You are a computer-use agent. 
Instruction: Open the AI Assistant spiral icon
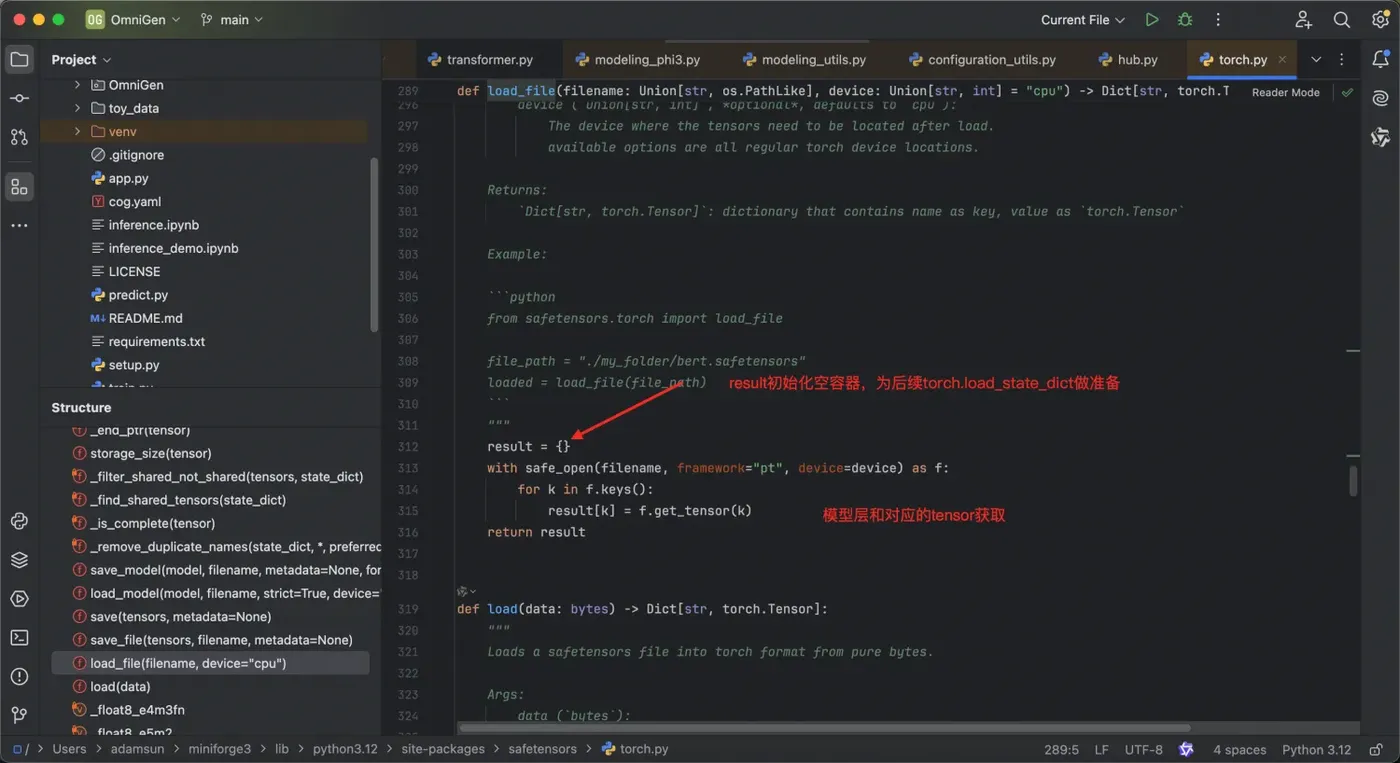tap(1381, 98)
